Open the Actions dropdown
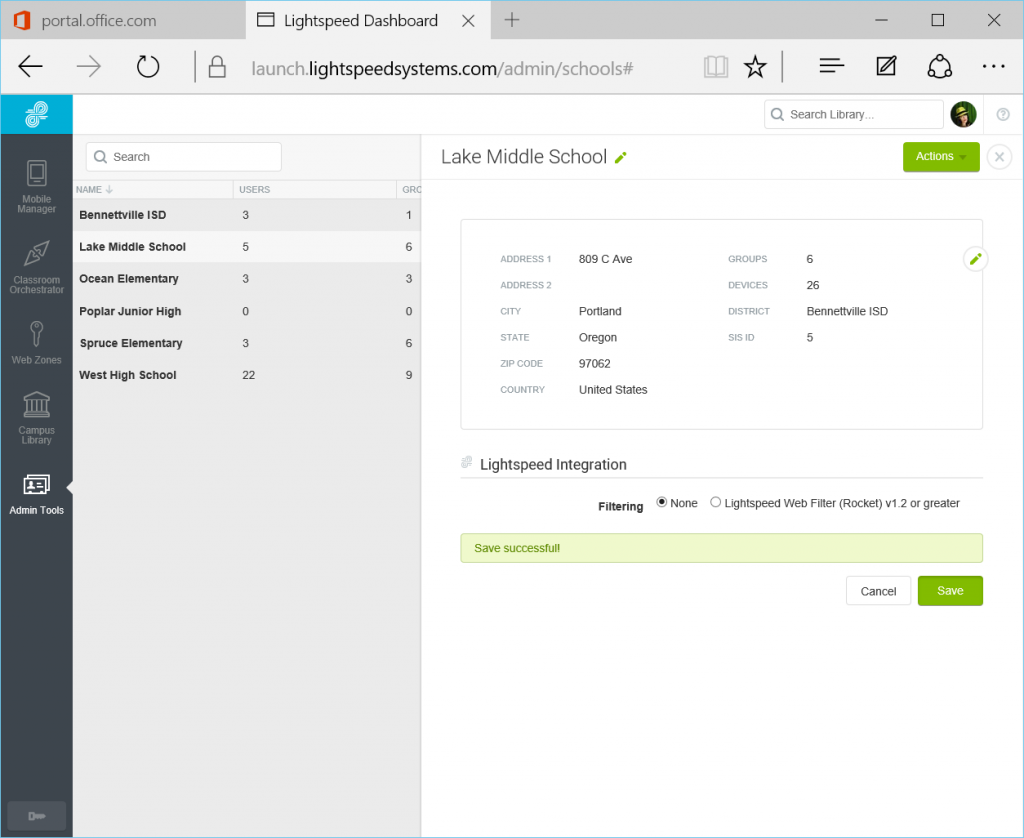 [x=941, y=157]
